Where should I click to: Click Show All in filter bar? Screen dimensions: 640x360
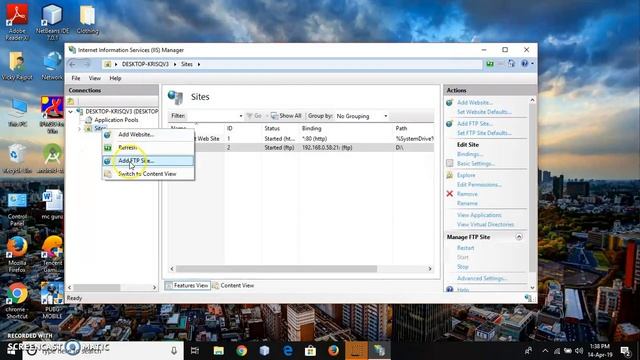click(x=286, y=116)
